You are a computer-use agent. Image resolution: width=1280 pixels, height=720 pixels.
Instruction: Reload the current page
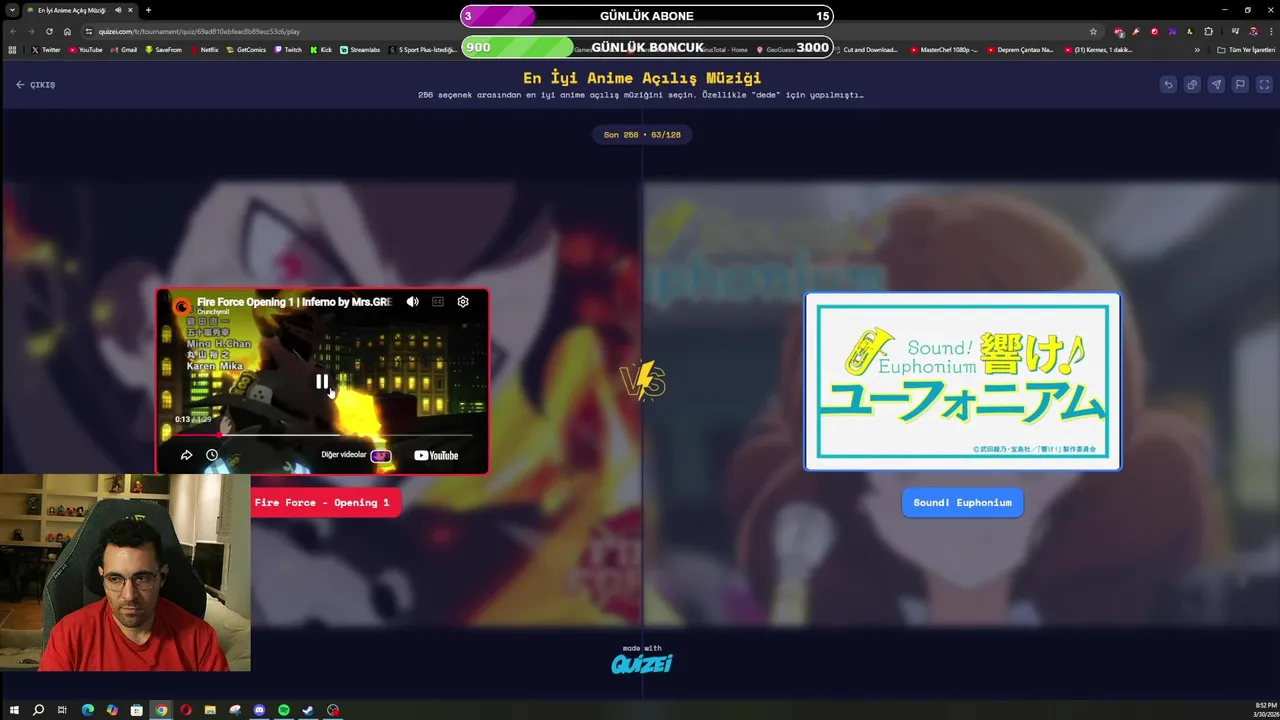click(x=49, y=31)
